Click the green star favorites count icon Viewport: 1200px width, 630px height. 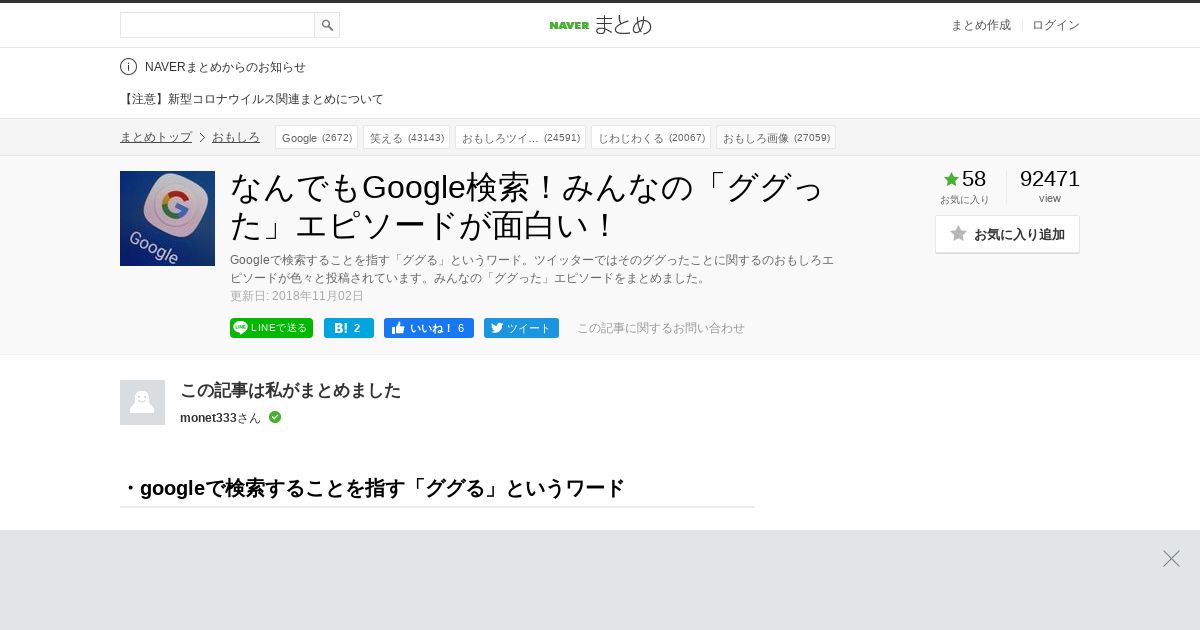tap(951, 179)
